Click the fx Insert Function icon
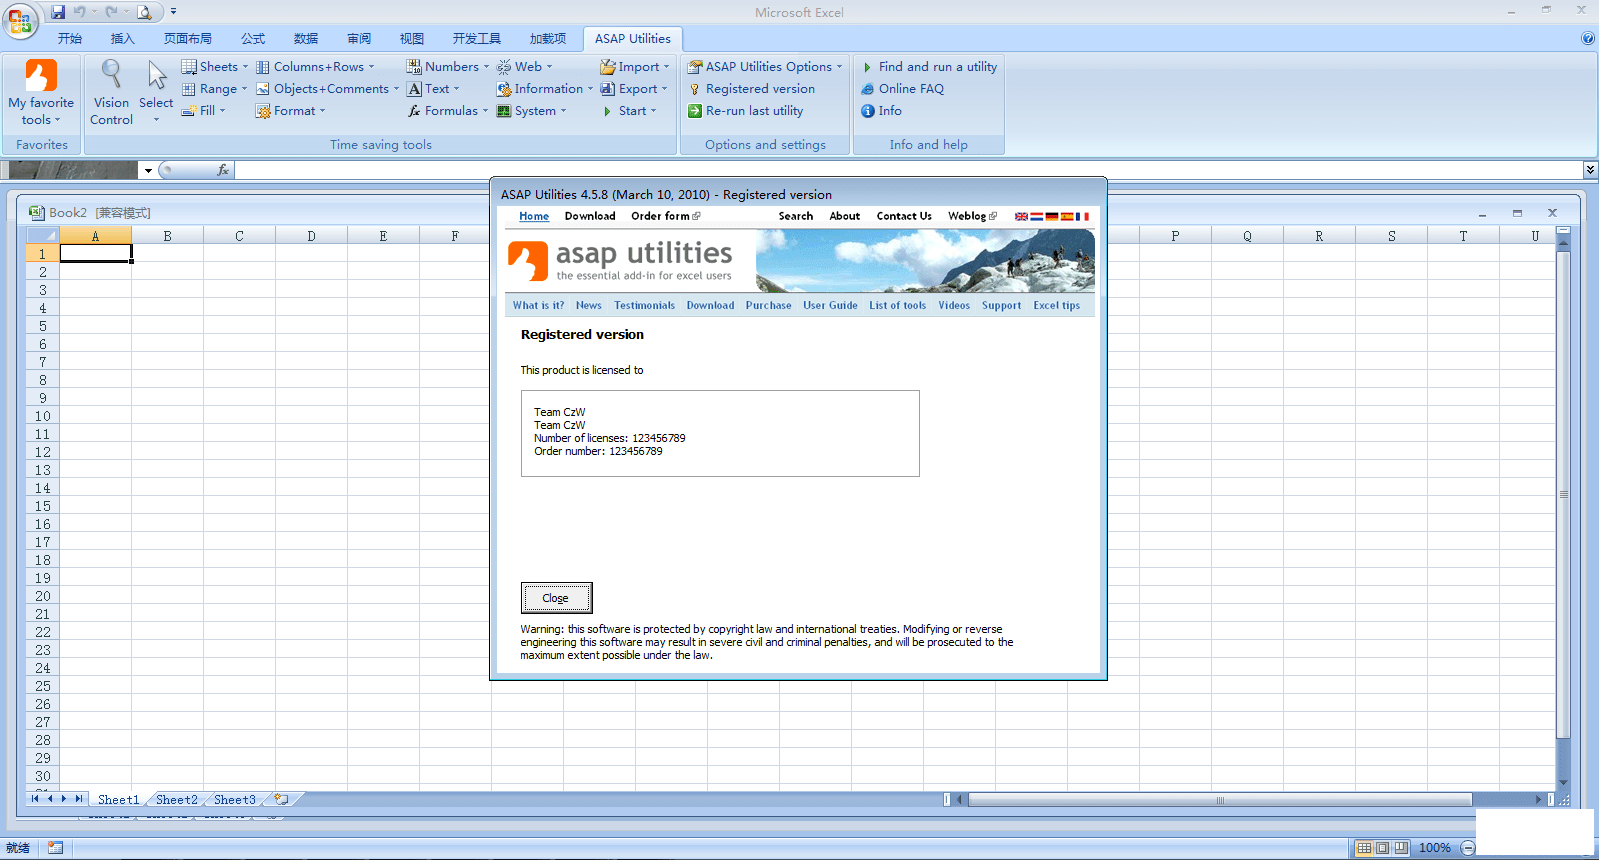This screenshot has height=860, width=1599. point(223,170)
